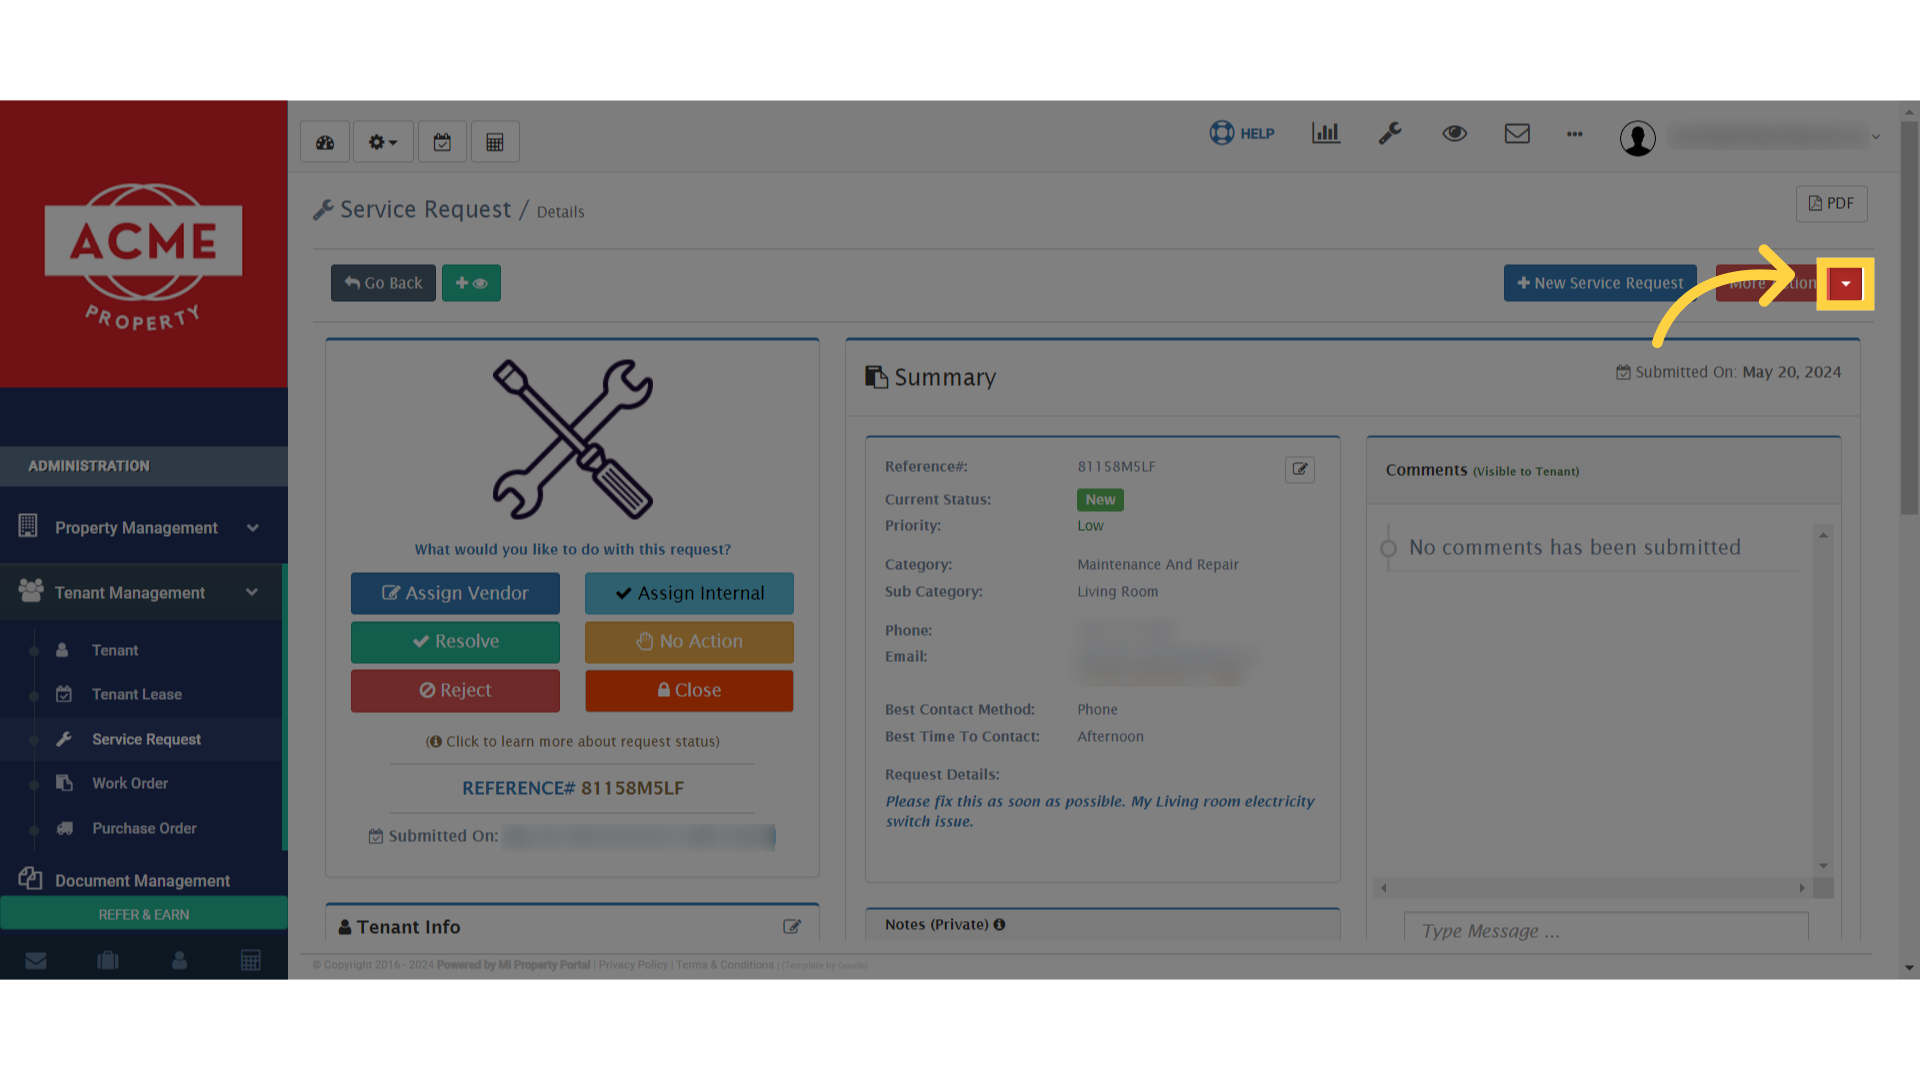The image size is (1920, 1080).
Task: Reject the service request
Action: [x=455, y=691]
